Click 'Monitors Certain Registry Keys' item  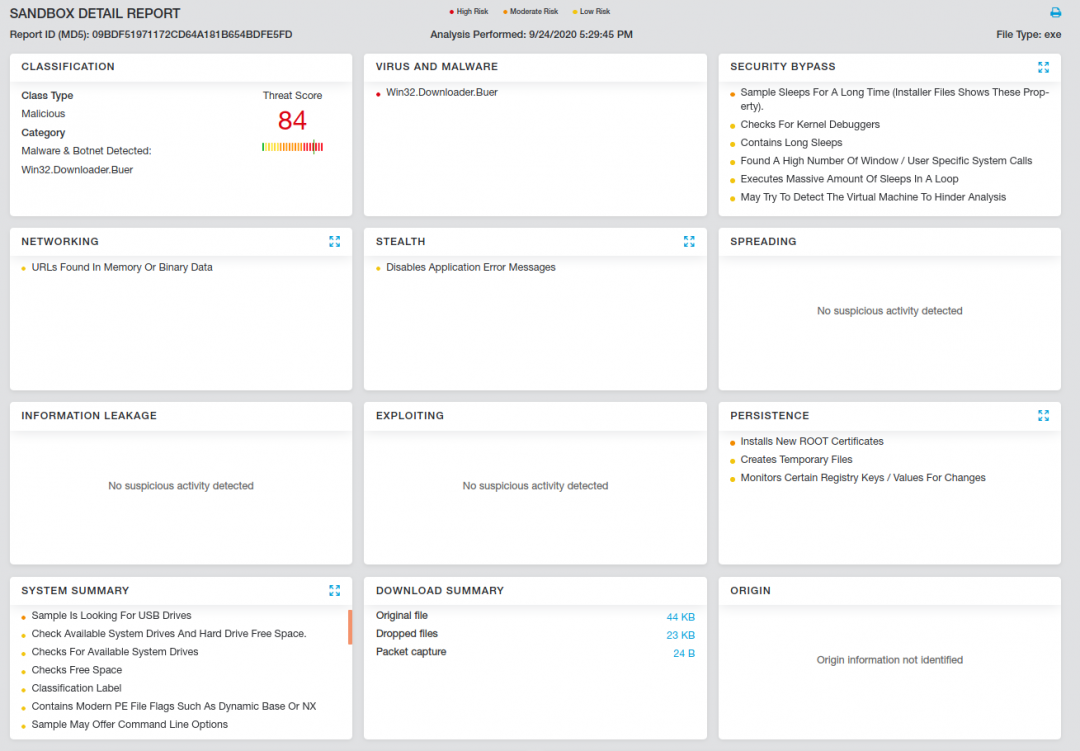click(x=862, y=478)
